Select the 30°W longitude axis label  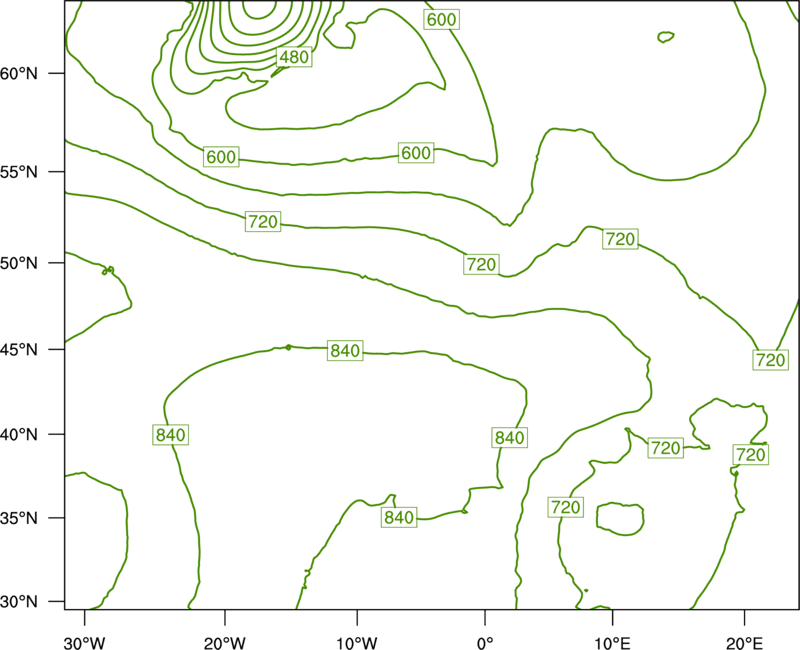(84, 643)
